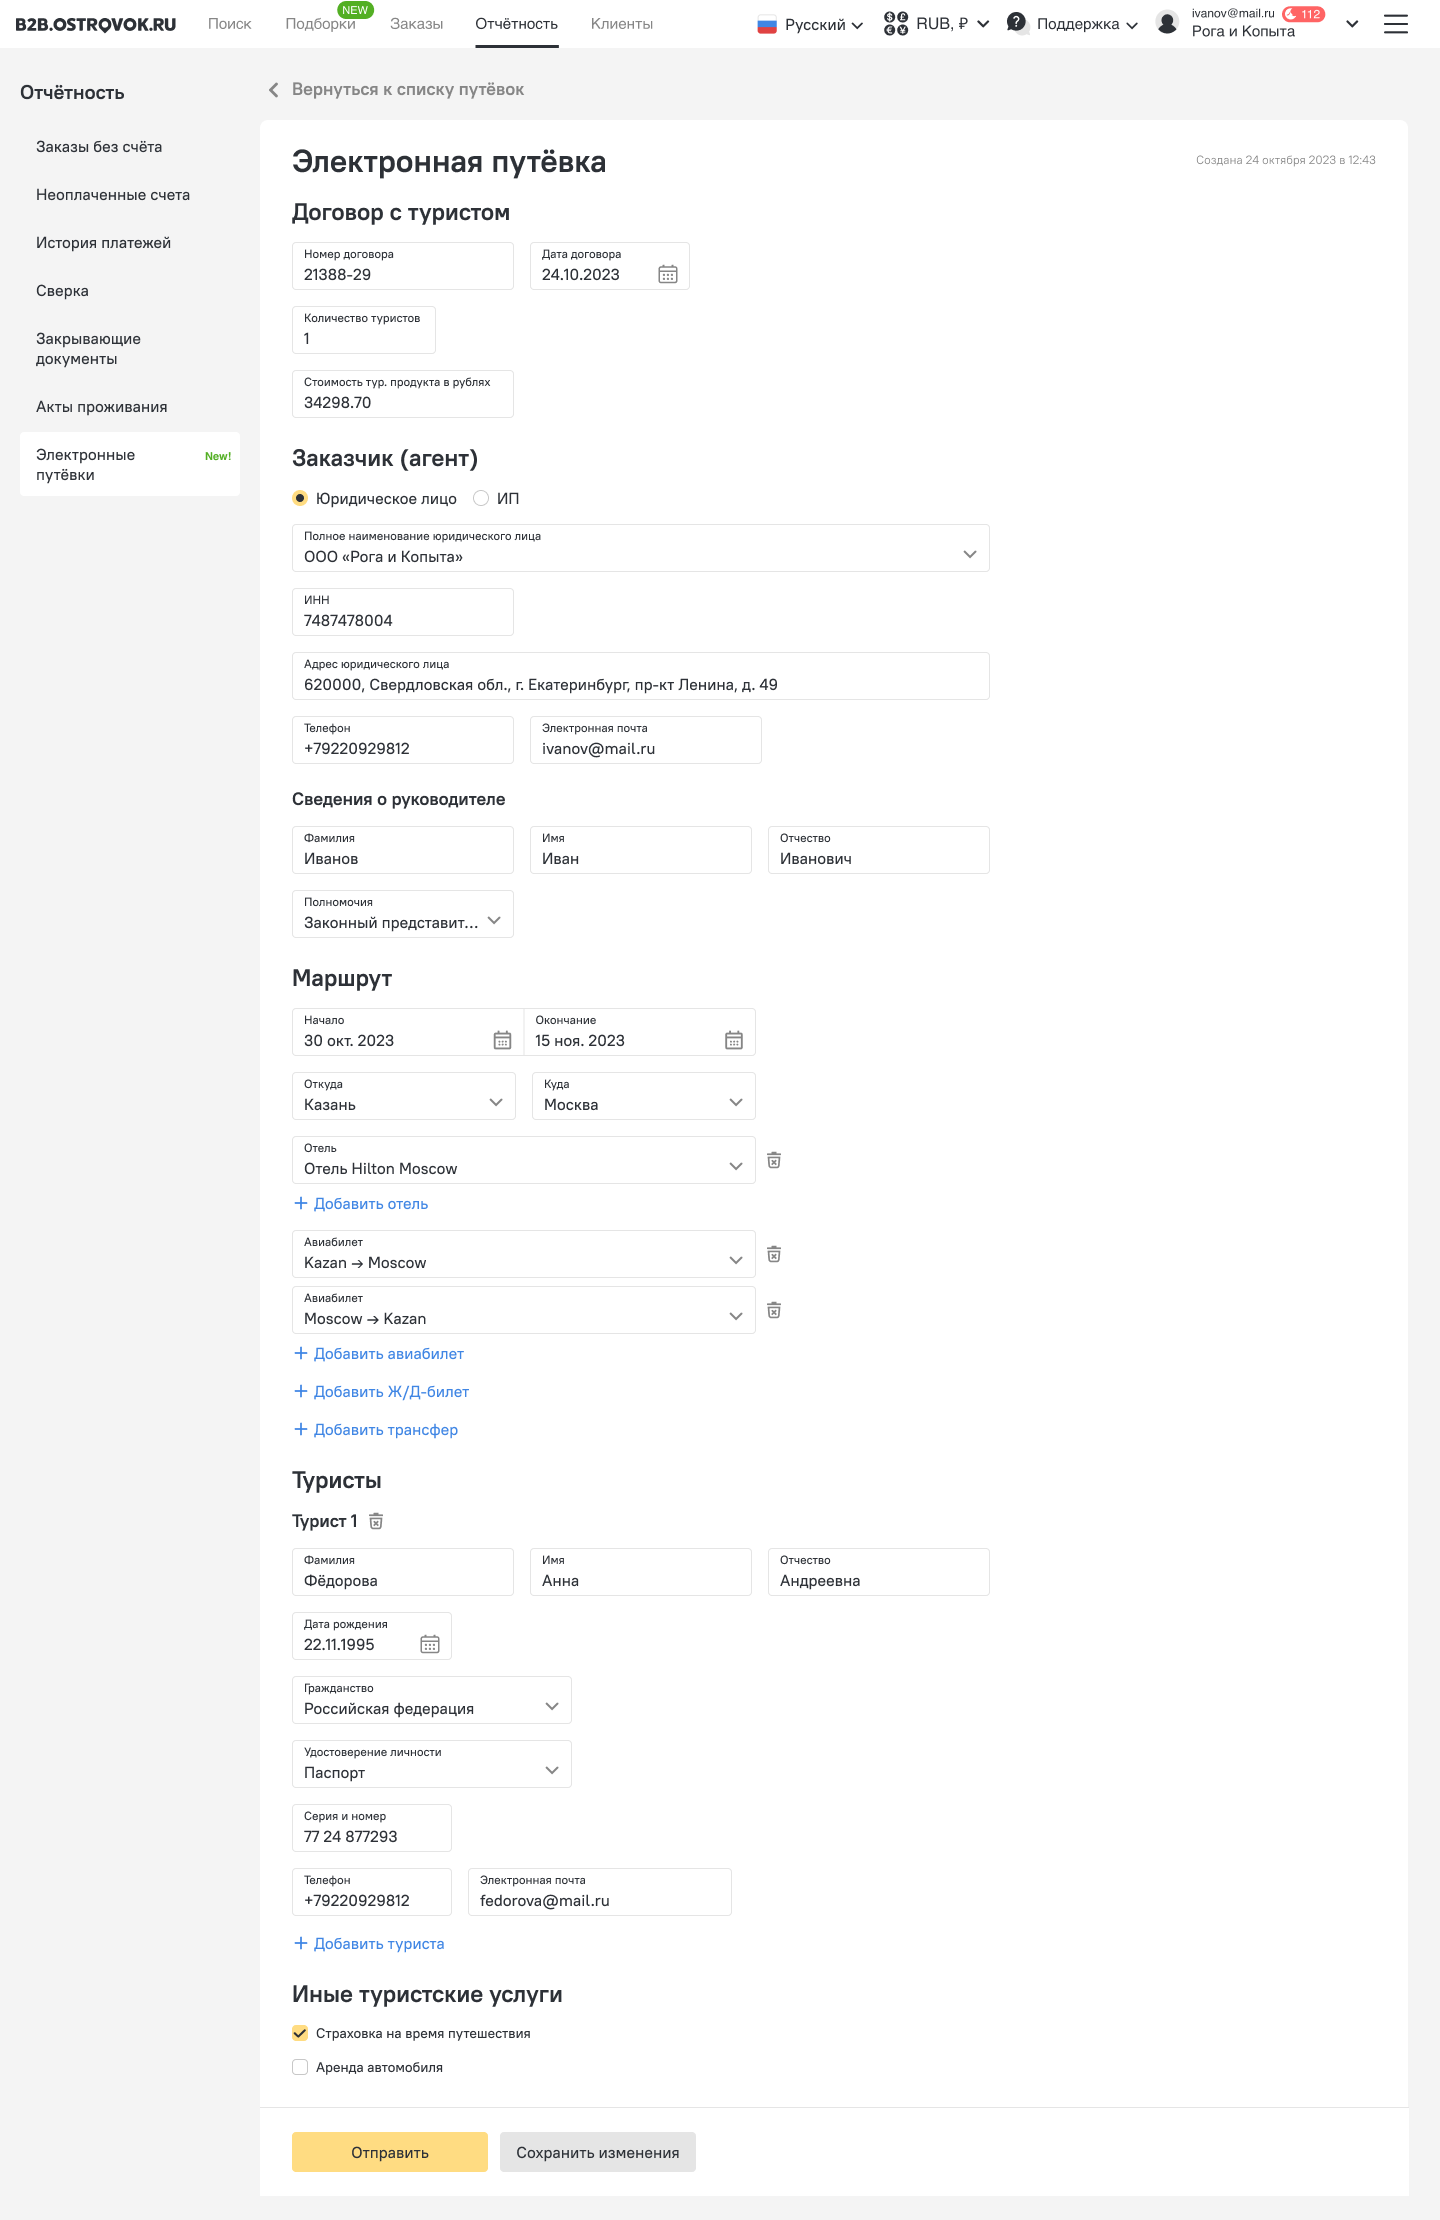Expand Moscow → Kazan flight dropdown
The height and width of the screenshot is (2220, 1440).
tap(524, 1310)
